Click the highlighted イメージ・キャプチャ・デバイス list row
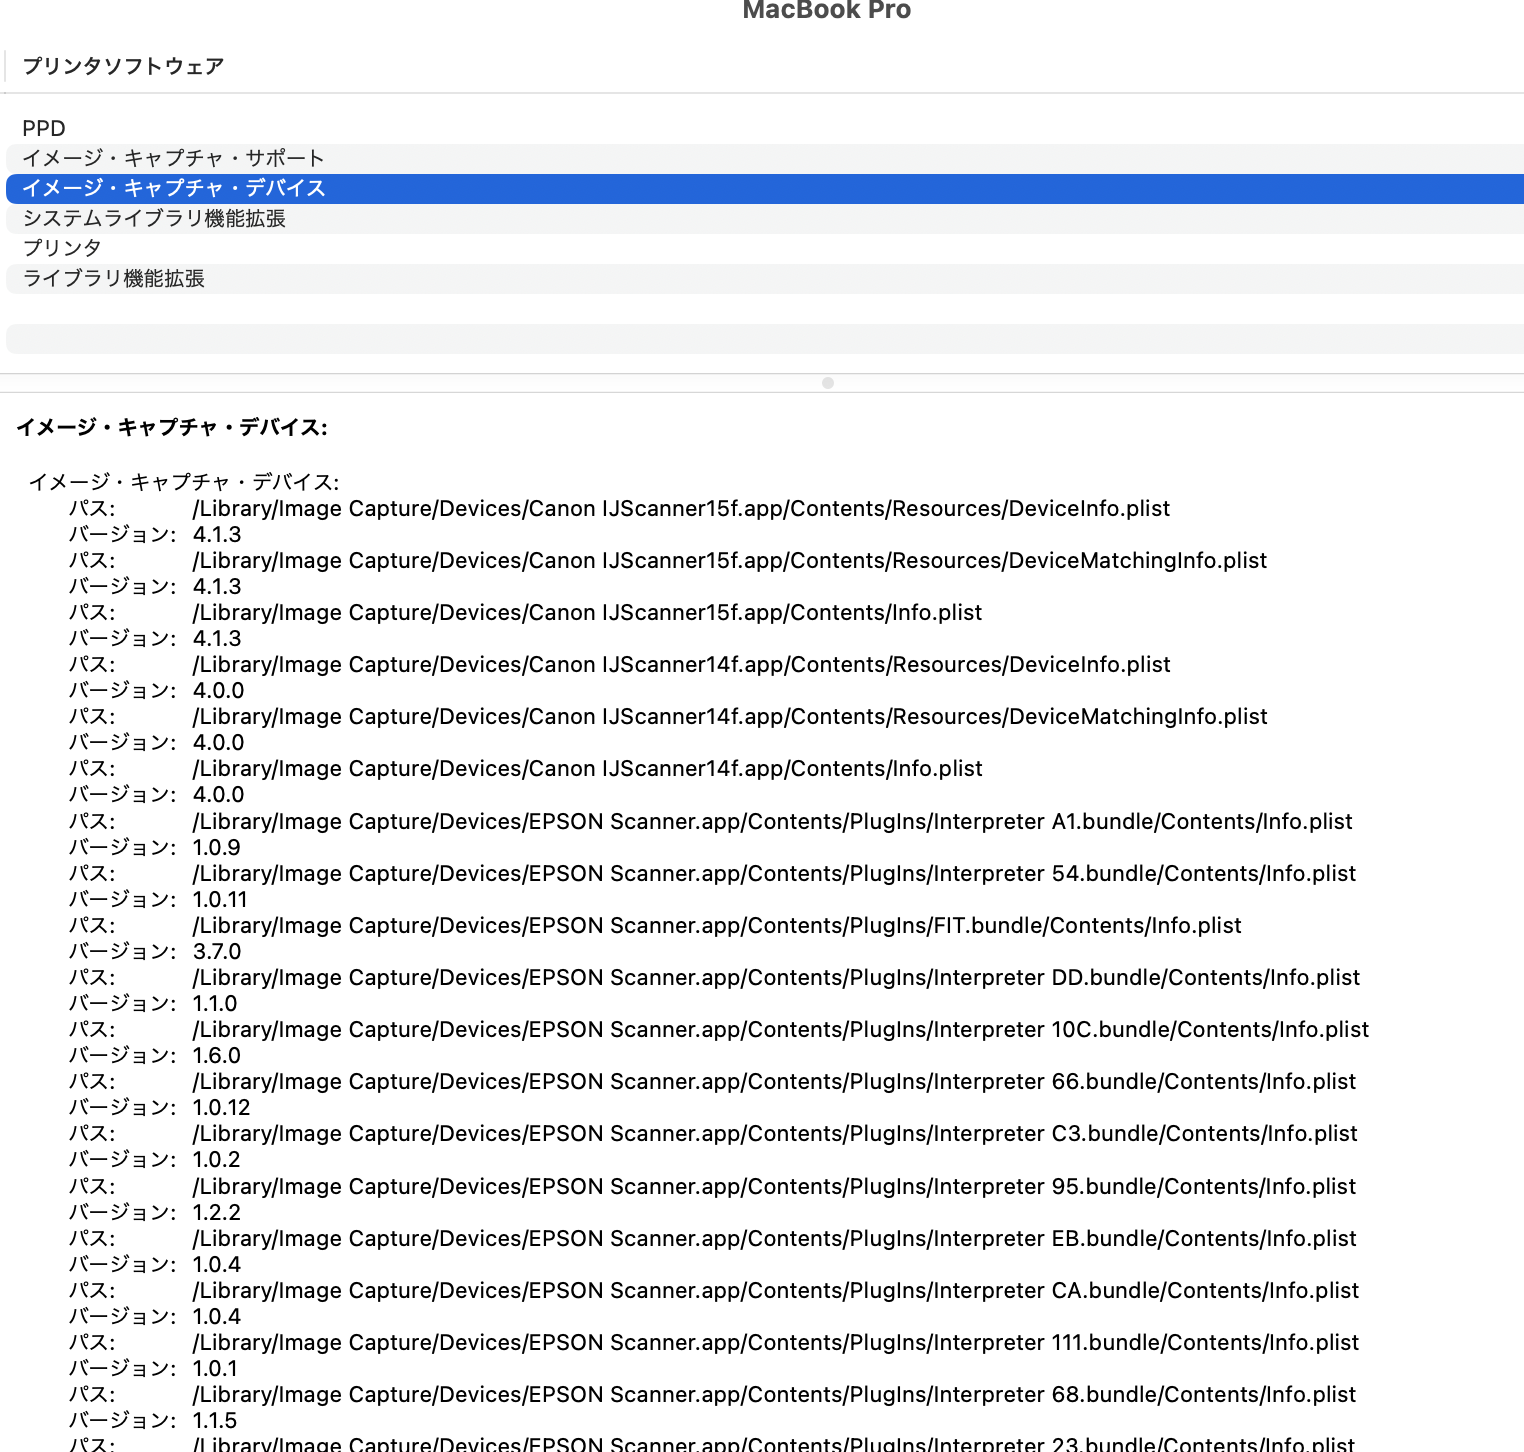The image size is (1524, 1452). (765, 189)
